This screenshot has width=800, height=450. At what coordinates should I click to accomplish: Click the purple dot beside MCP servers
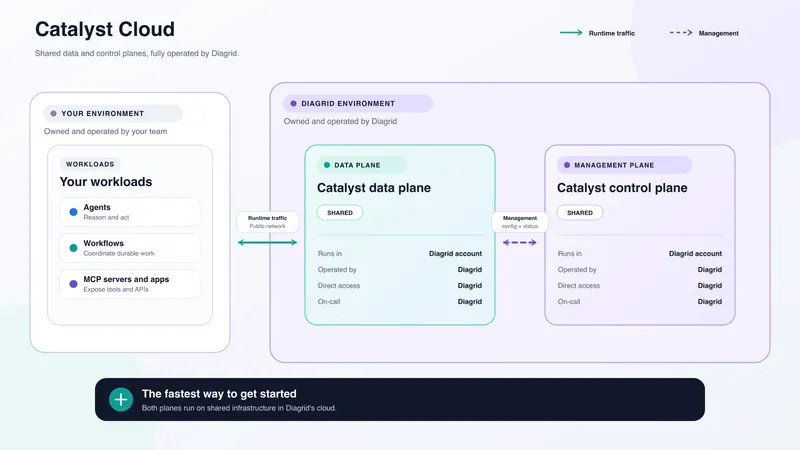(x=73, y=284)
